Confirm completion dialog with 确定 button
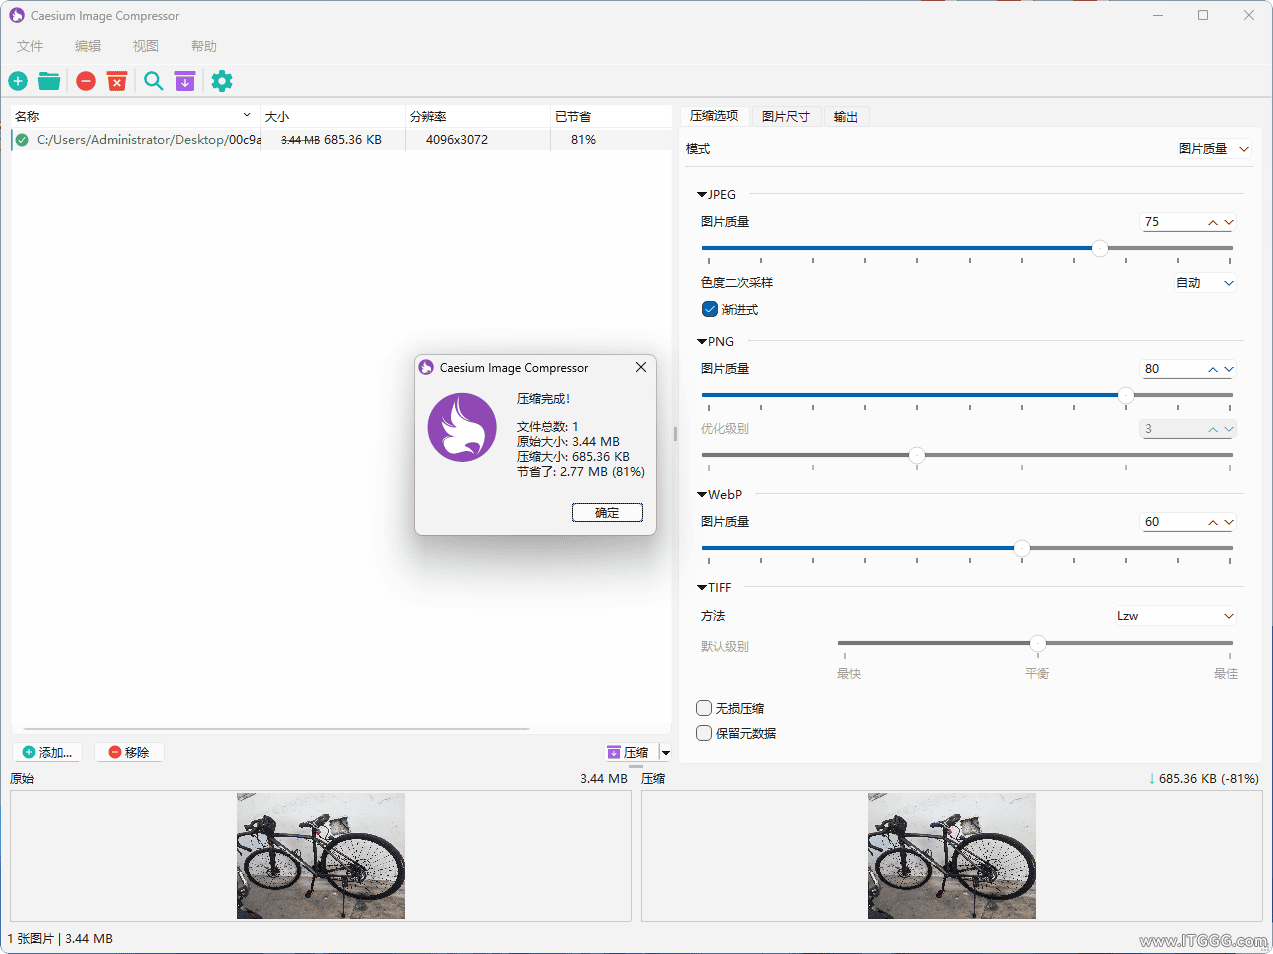Image resolution: width=1273 pixels, height=954 pixels. 607,512
